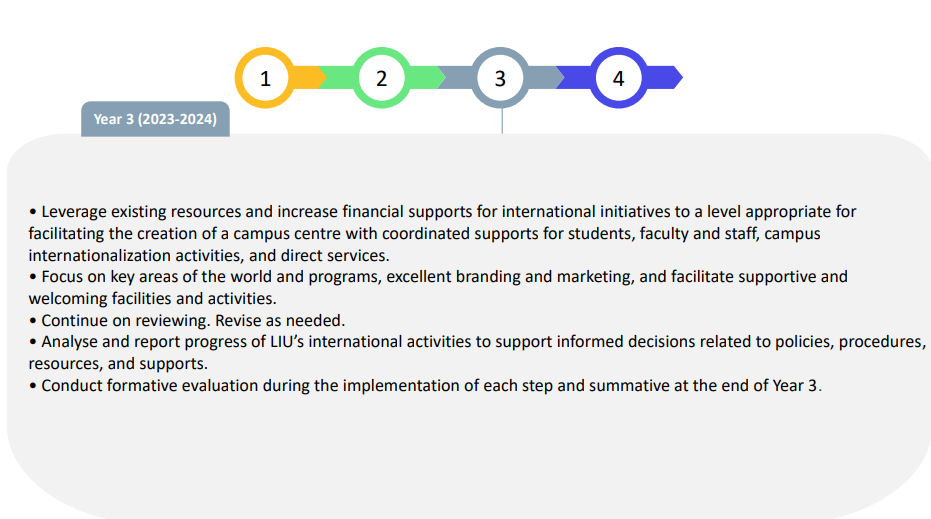
Task: Click 'internationalization activities, and direct services' line
Action: click(x=209, y=255)
